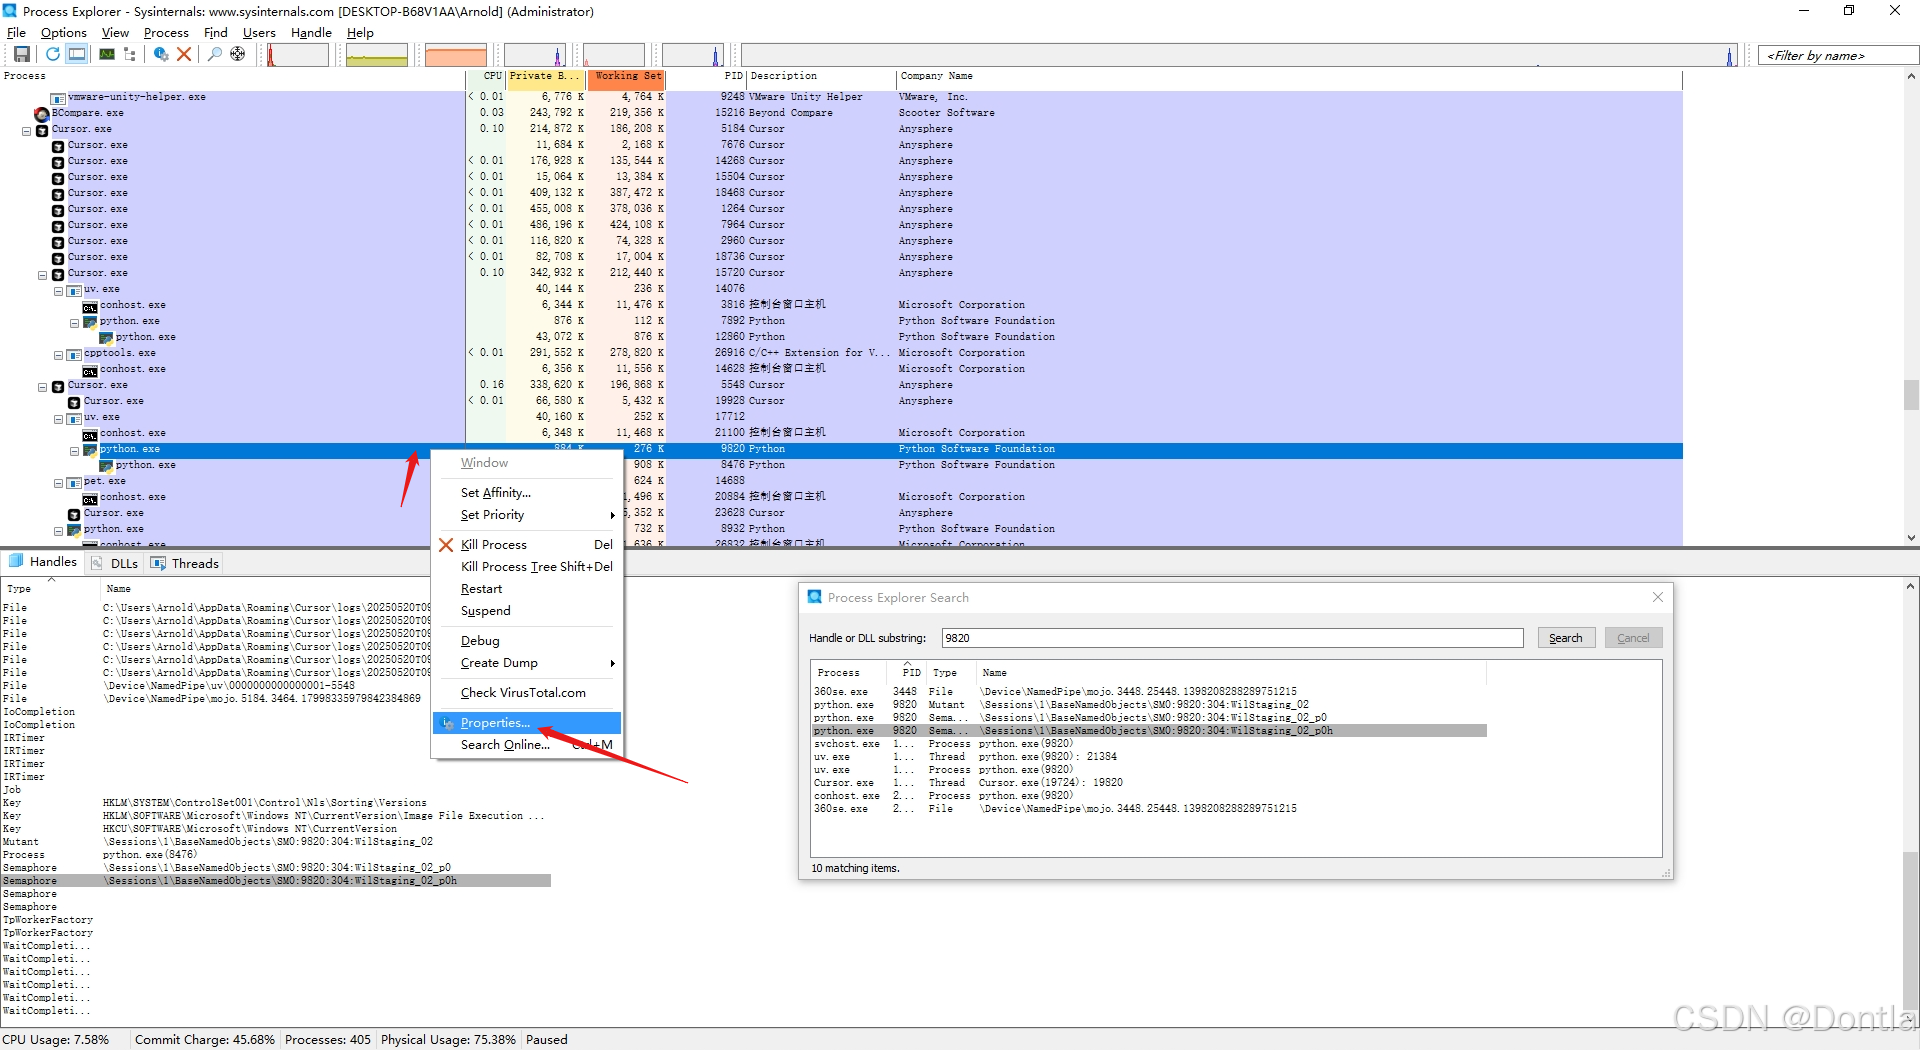Click python.exe icon for PID 8476
The width and height of the screenshot is (1920, 1050).
pyautogui.click(x=106, y=466)
